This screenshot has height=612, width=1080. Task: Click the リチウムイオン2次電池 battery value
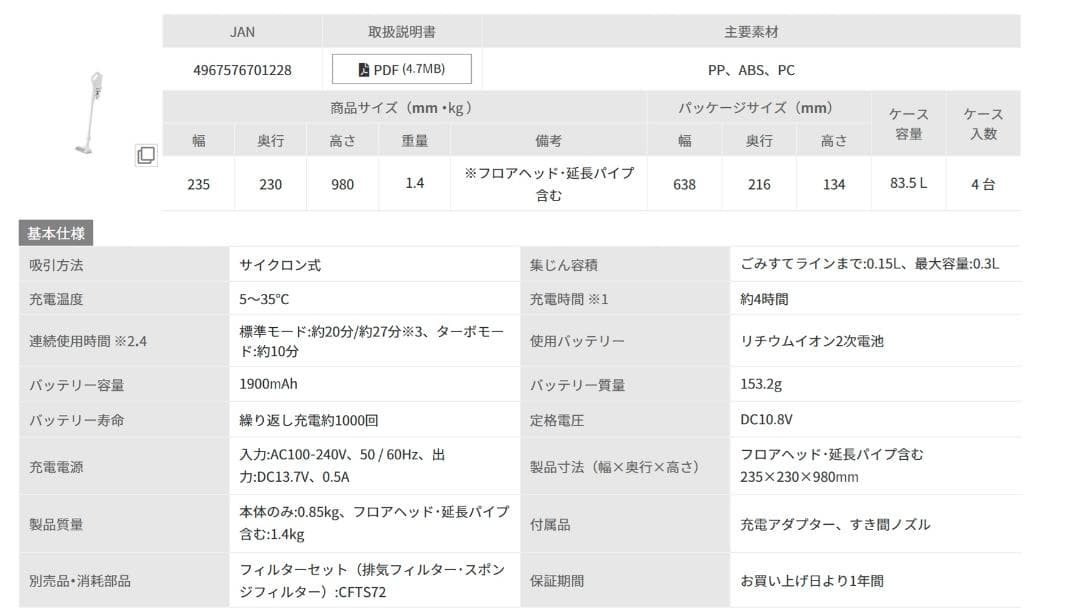[x=812, y=341]
